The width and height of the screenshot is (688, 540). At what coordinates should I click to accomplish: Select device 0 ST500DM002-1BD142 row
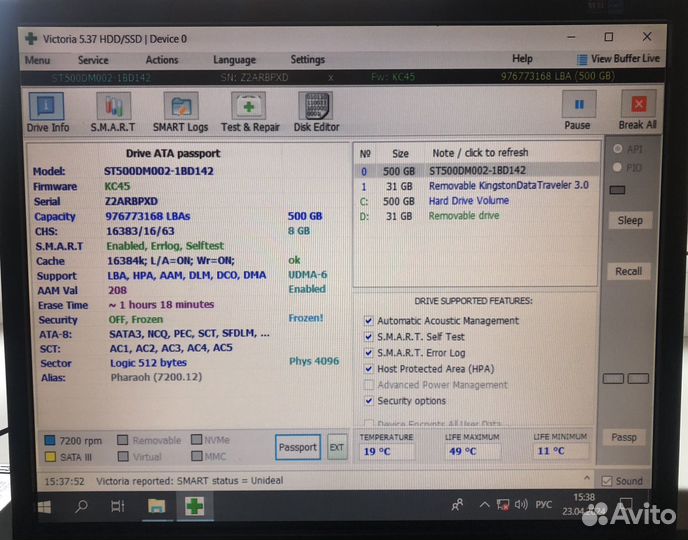pos(476,171)
